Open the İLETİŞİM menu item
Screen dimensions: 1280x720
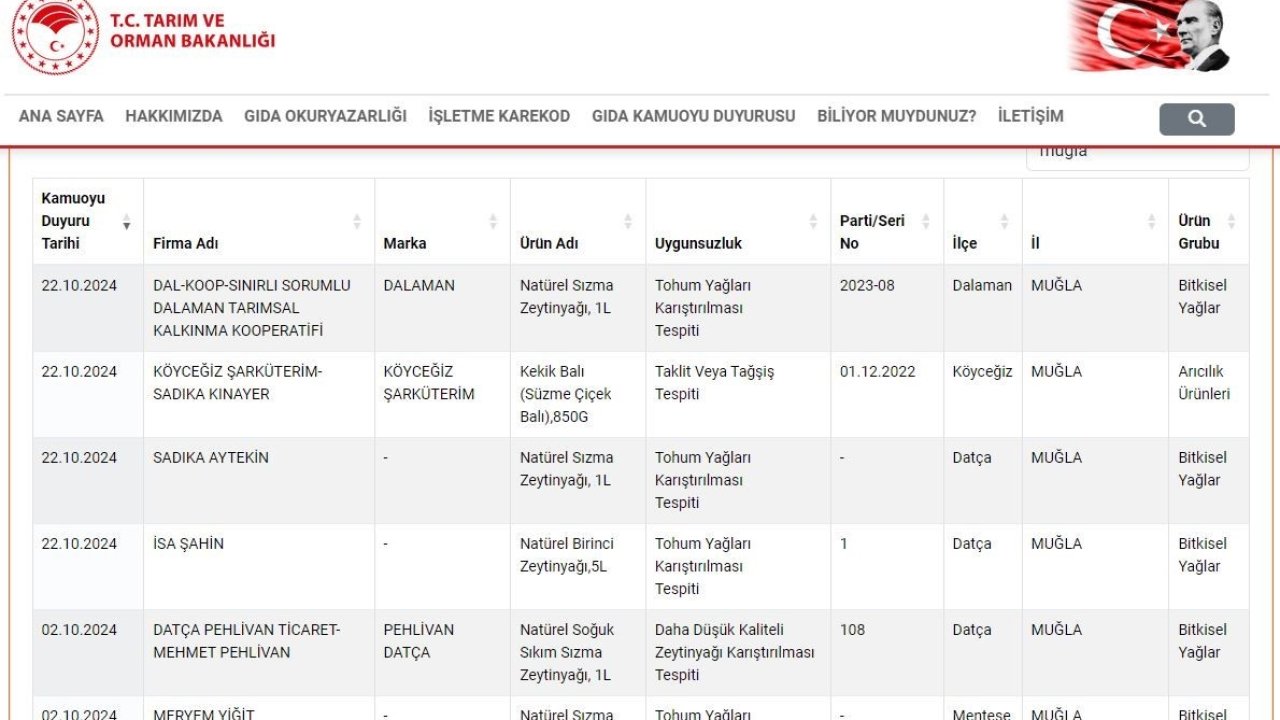click(x=1030, y=116)
